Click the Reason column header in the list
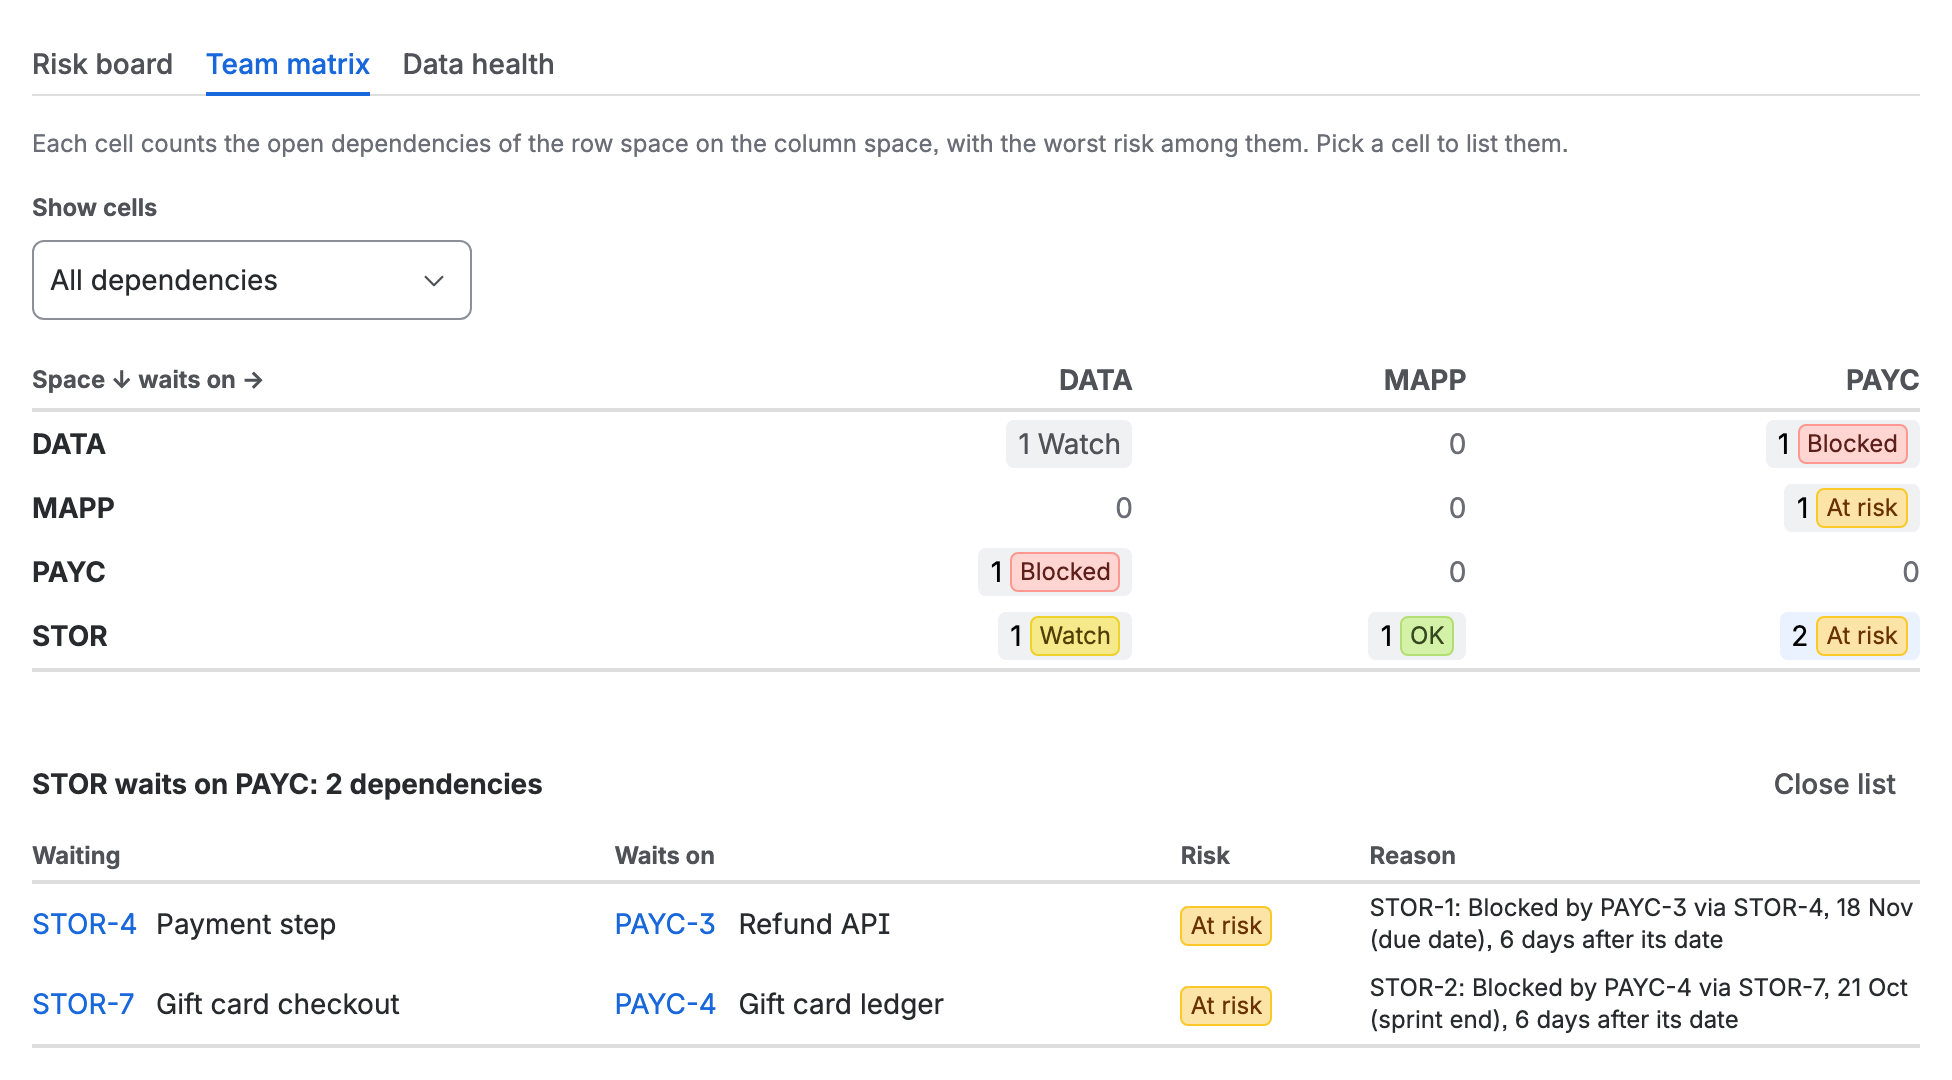The height and width of the screenshot is (1080, 1952). pyautogui.click(x=1412, y=856)
